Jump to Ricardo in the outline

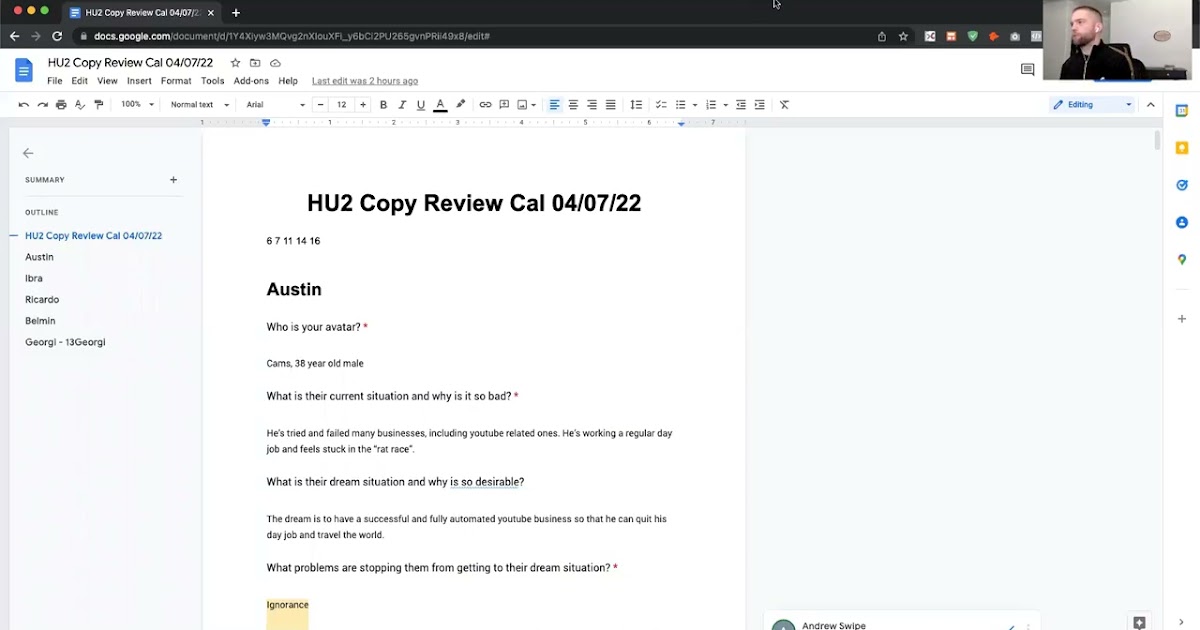pyautogui.click(x=42, y=300)
